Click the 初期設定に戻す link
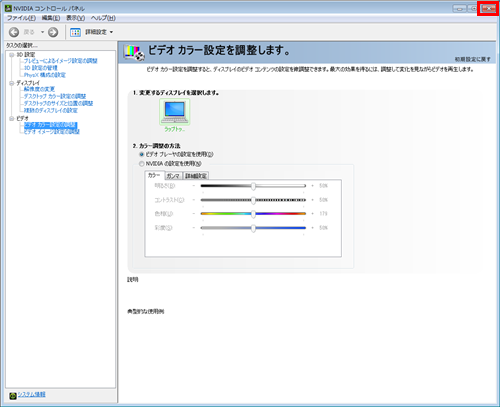 coord(473,59)
